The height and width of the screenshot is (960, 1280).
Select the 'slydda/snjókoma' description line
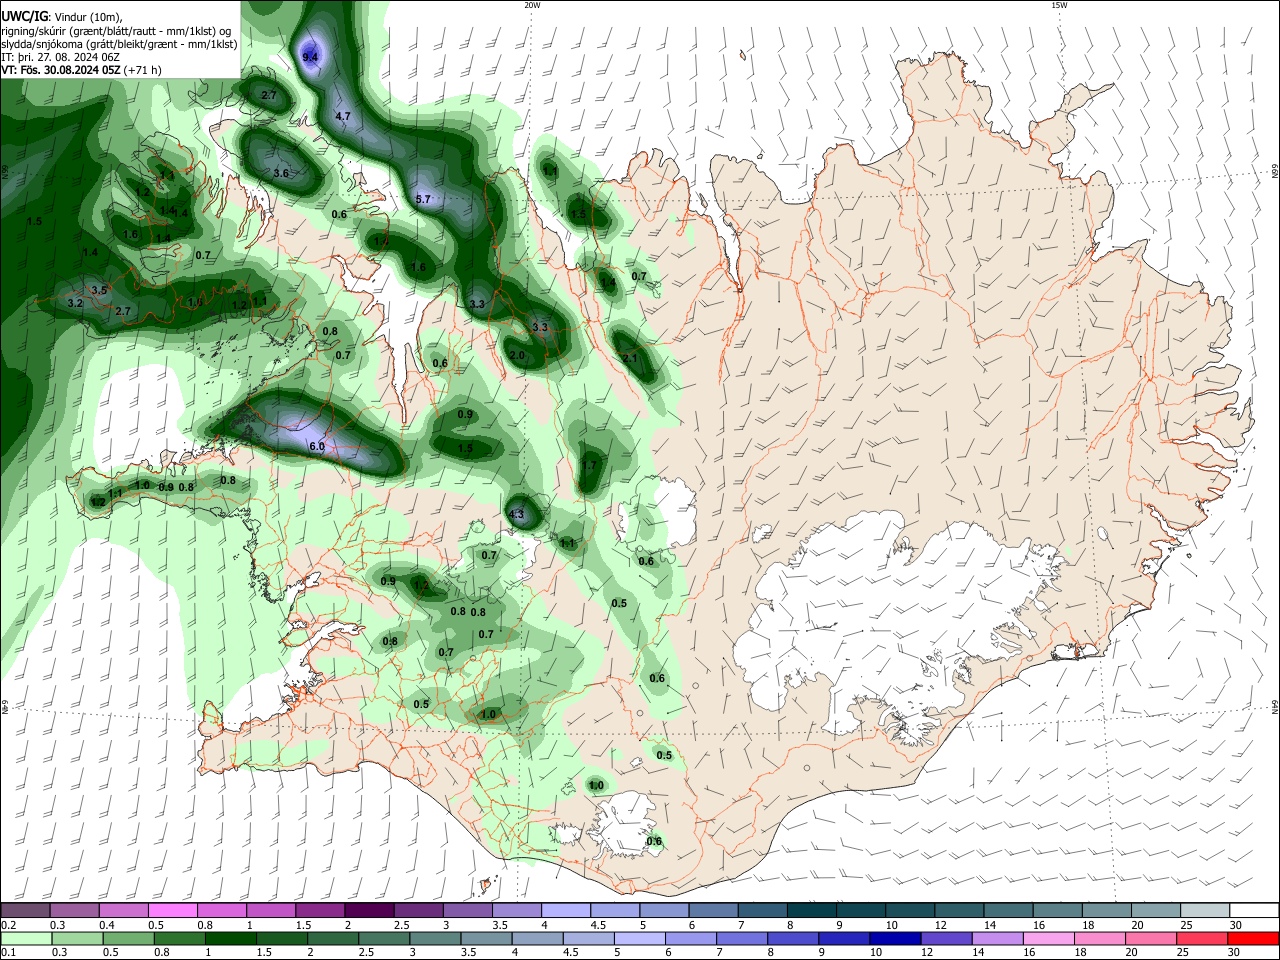(x=119, y=44)
